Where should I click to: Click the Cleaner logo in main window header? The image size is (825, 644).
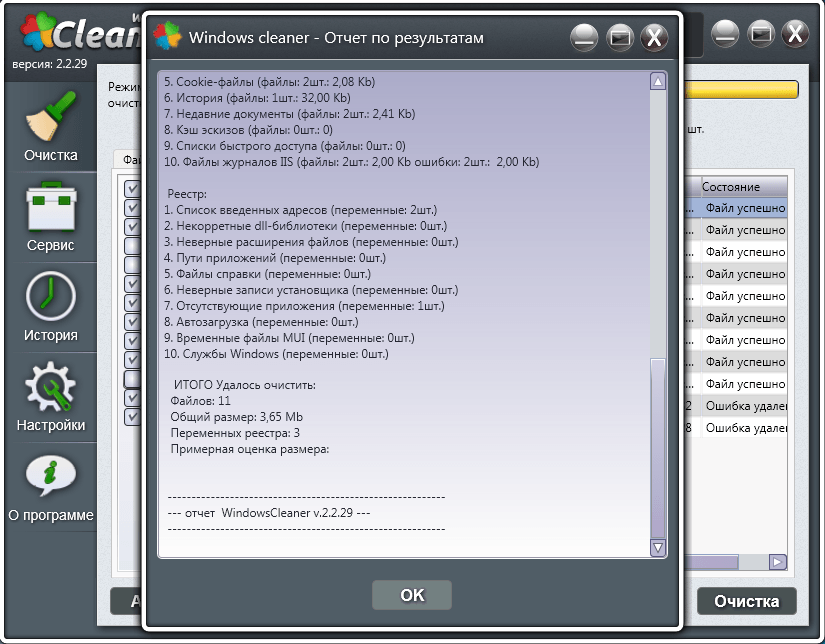(79, 32)
